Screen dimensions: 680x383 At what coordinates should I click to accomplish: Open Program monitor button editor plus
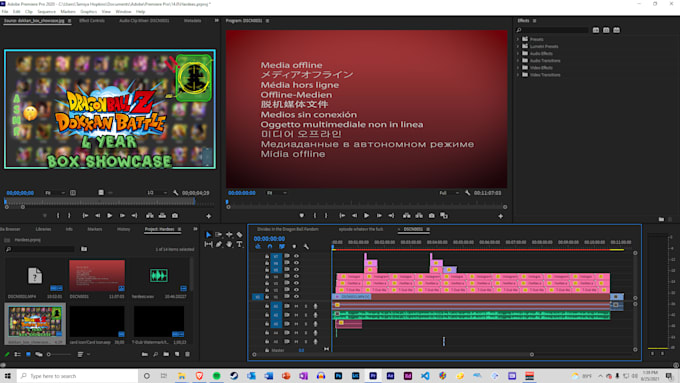500,216
